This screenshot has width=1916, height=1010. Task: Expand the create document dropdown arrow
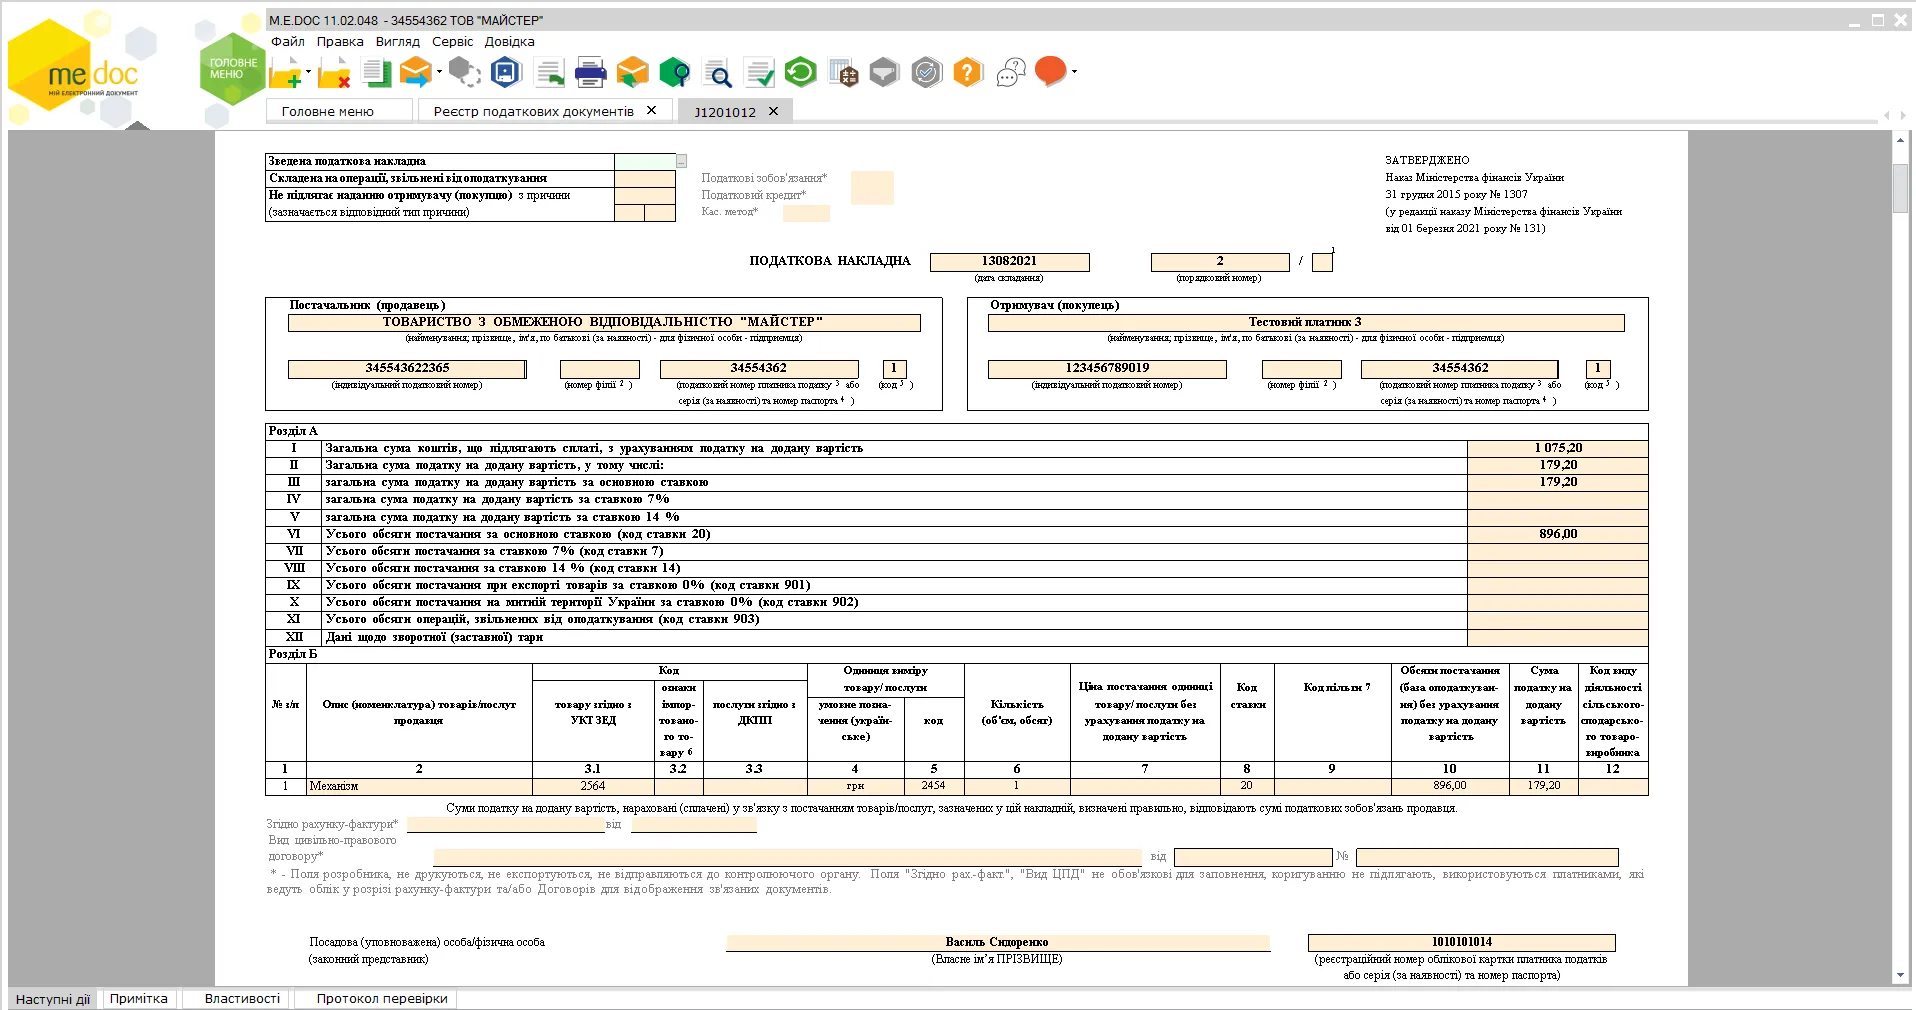[x=308, y=72]
